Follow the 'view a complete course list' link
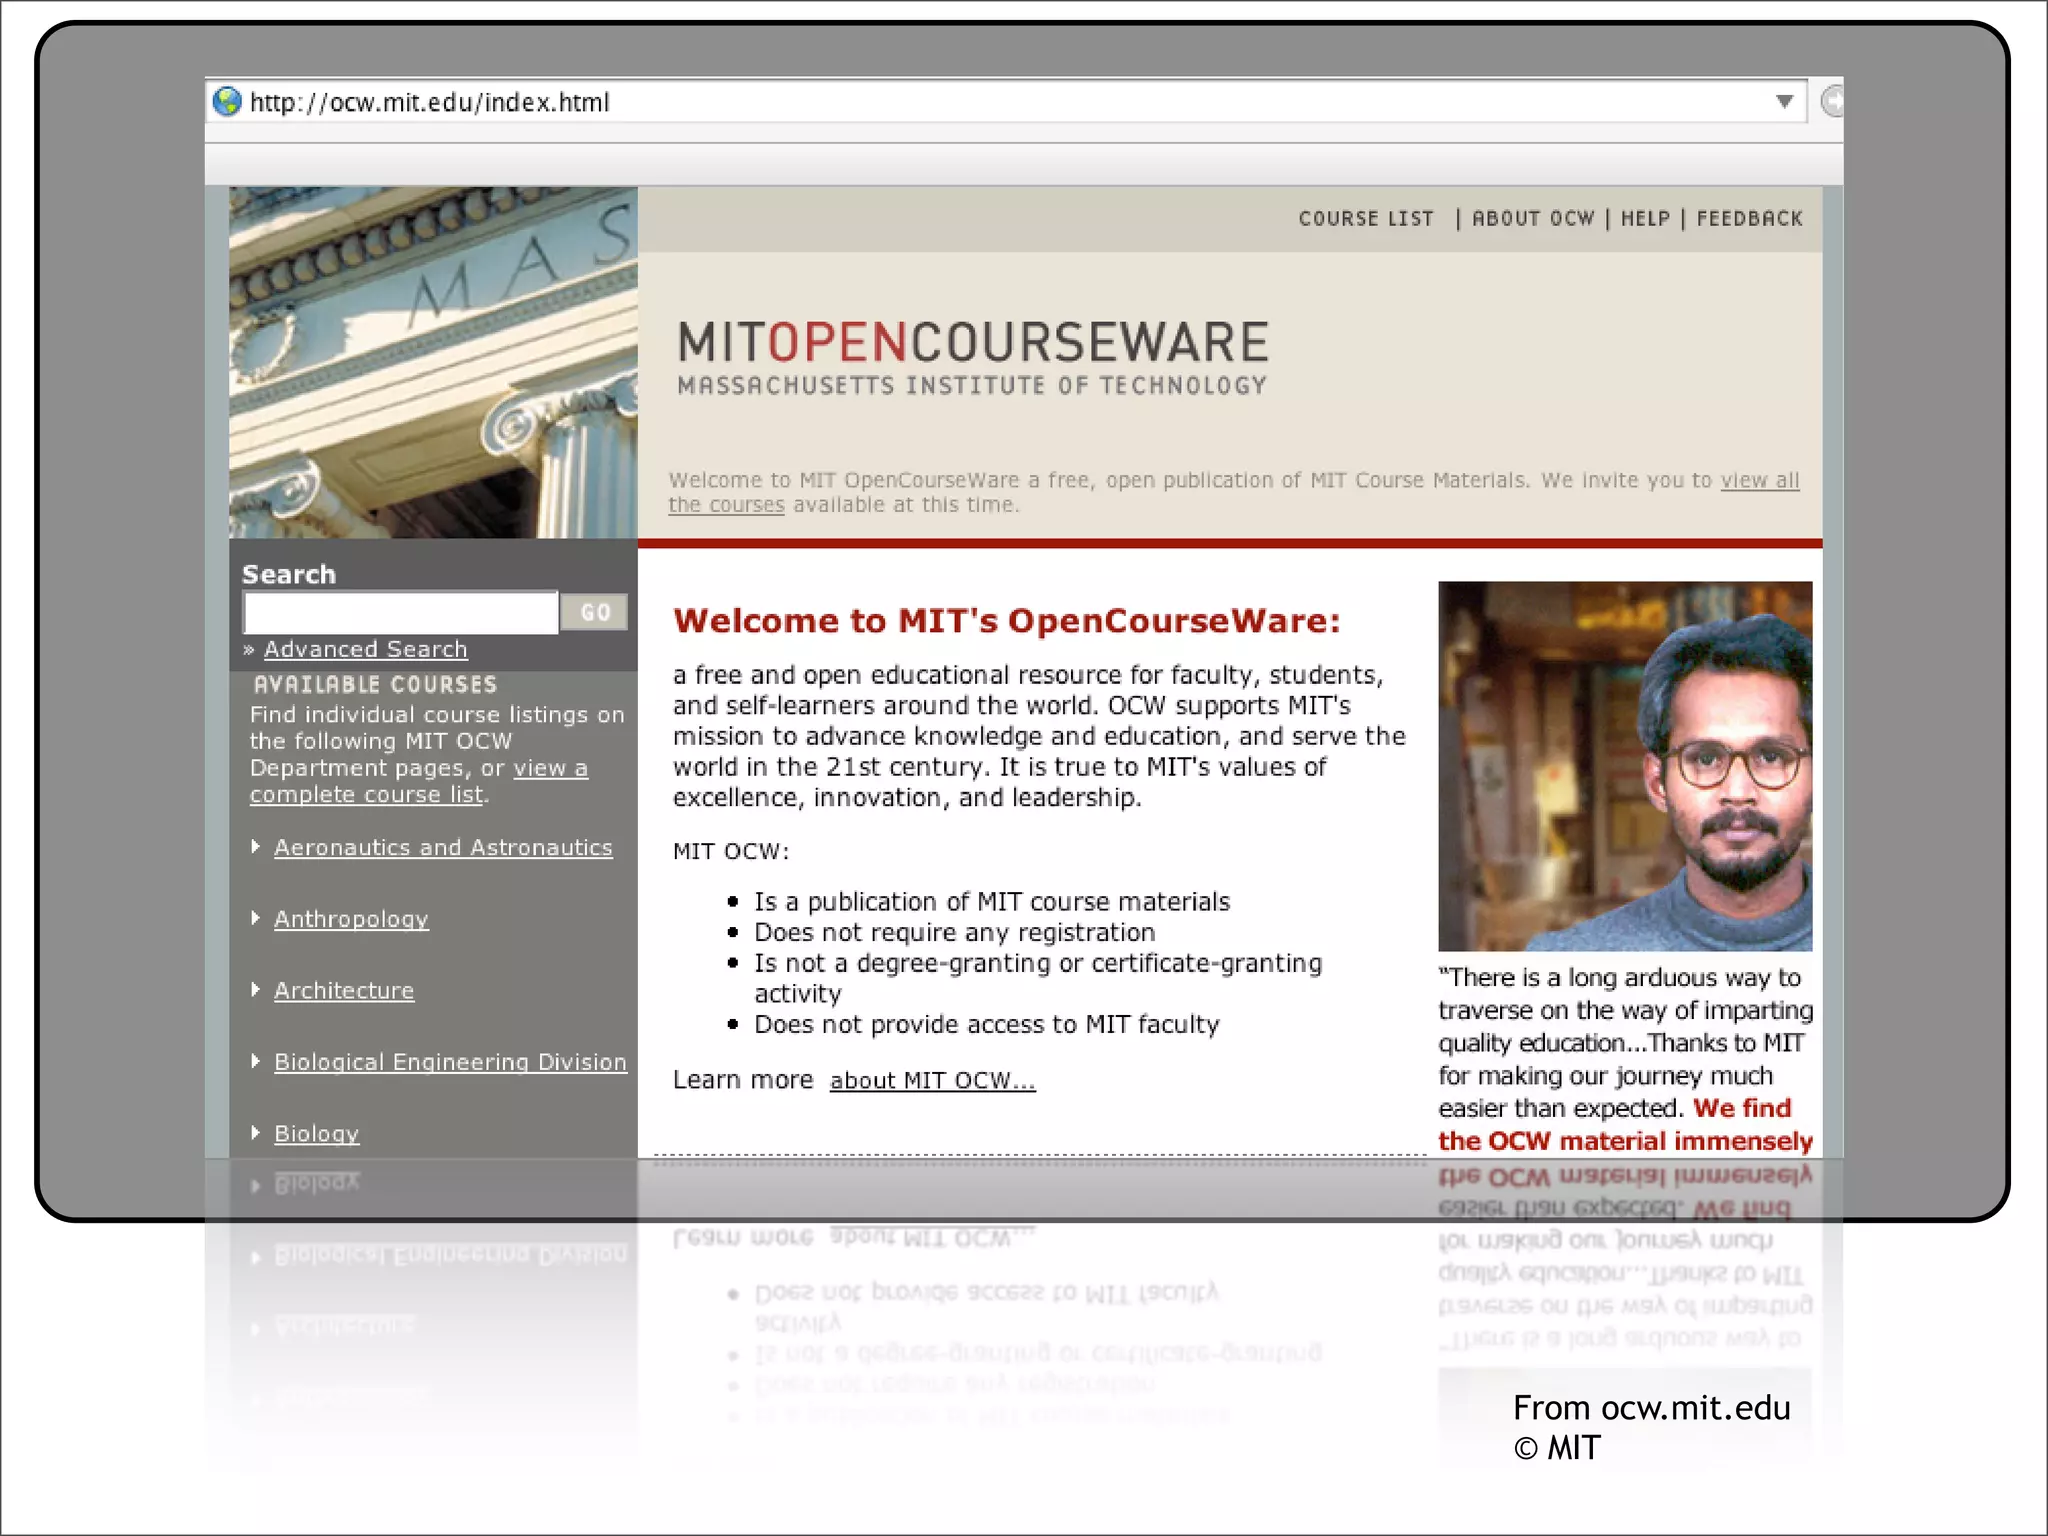The height and width of the screenshot is (1536, 2048). pos(368,795)
